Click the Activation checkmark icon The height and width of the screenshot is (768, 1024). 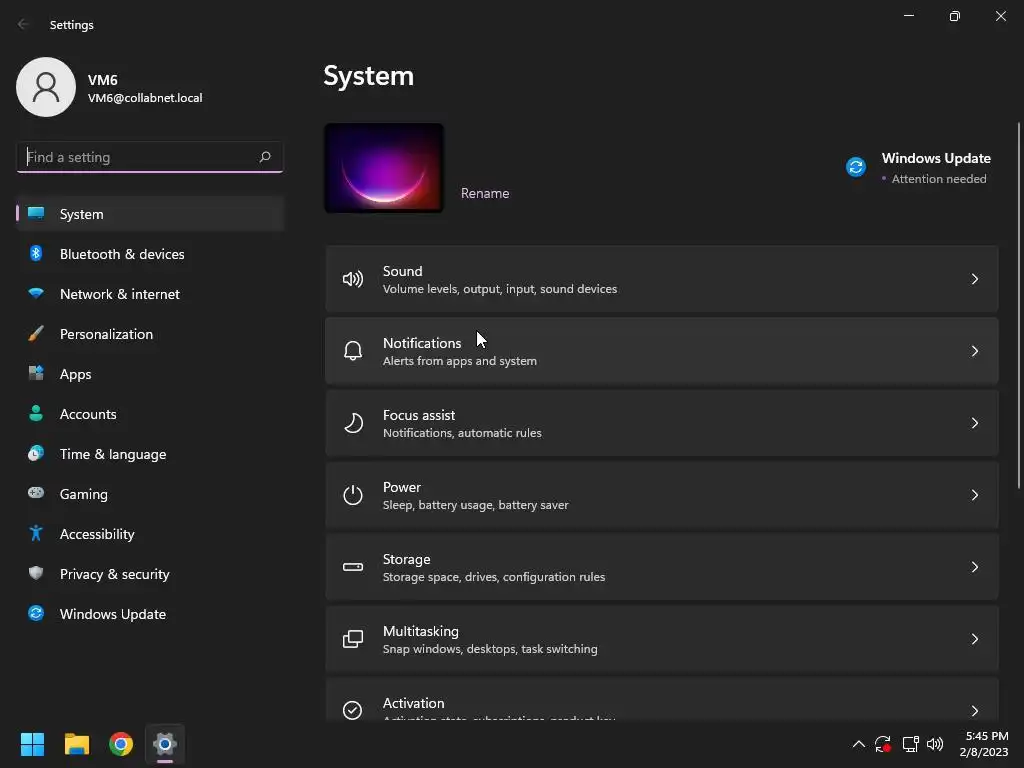click(353, 710)
